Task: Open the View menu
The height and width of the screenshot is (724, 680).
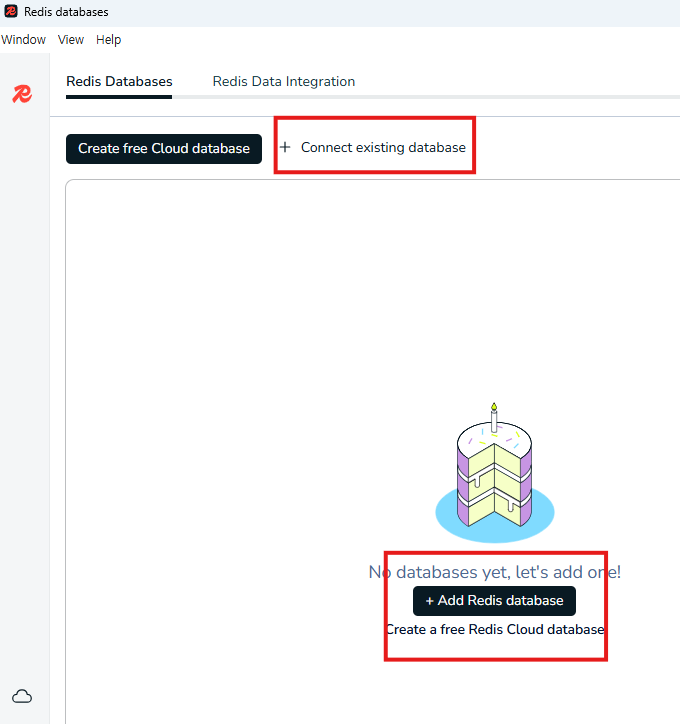Action: click(71, 40)
